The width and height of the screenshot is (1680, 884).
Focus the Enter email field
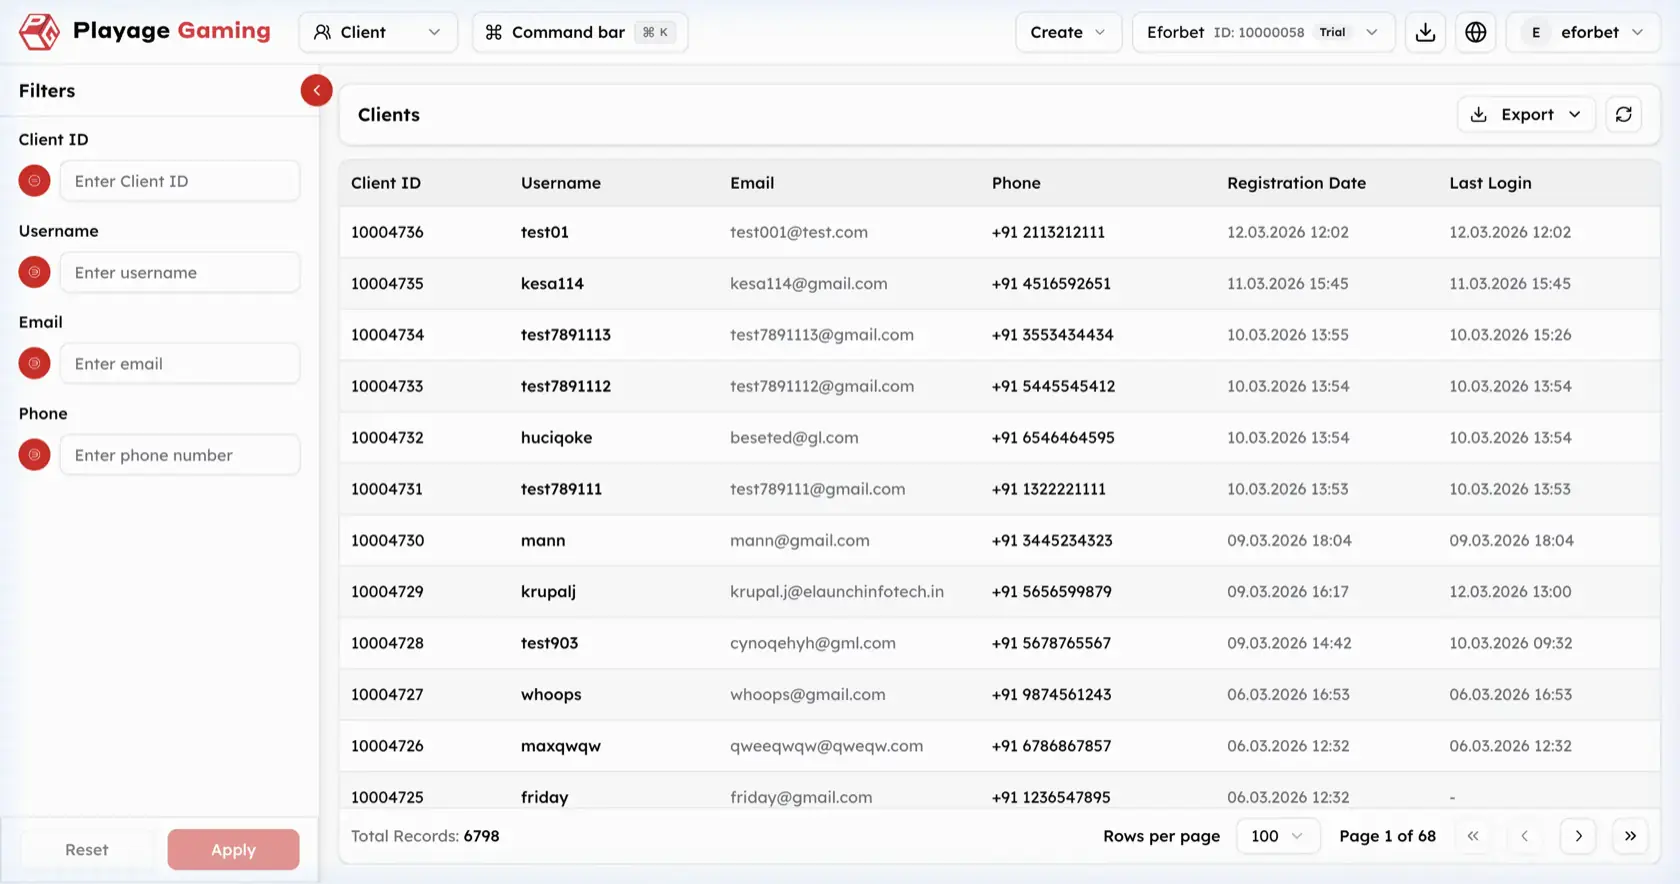point(180,363)
